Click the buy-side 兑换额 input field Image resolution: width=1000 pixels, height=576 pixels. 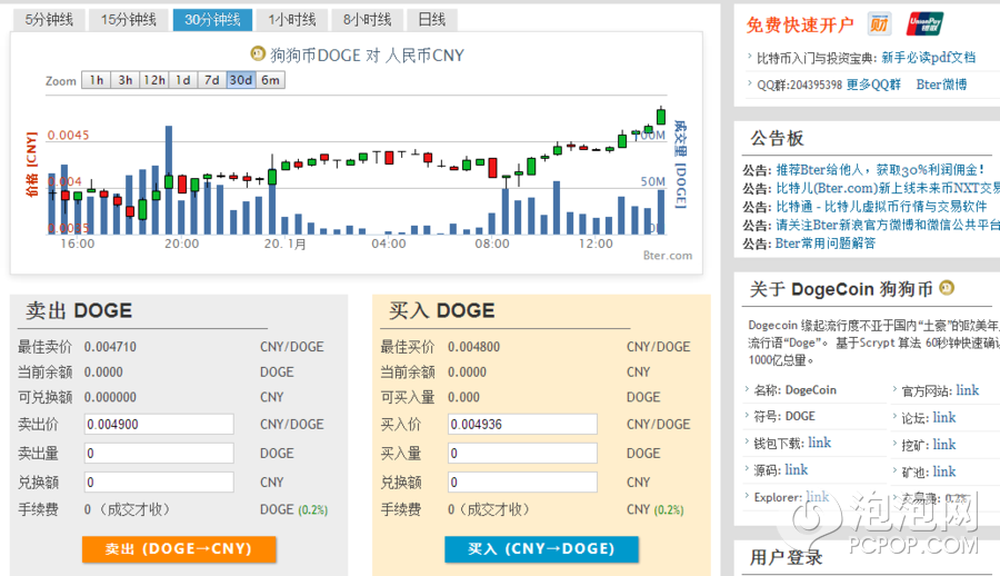(522, 482)
